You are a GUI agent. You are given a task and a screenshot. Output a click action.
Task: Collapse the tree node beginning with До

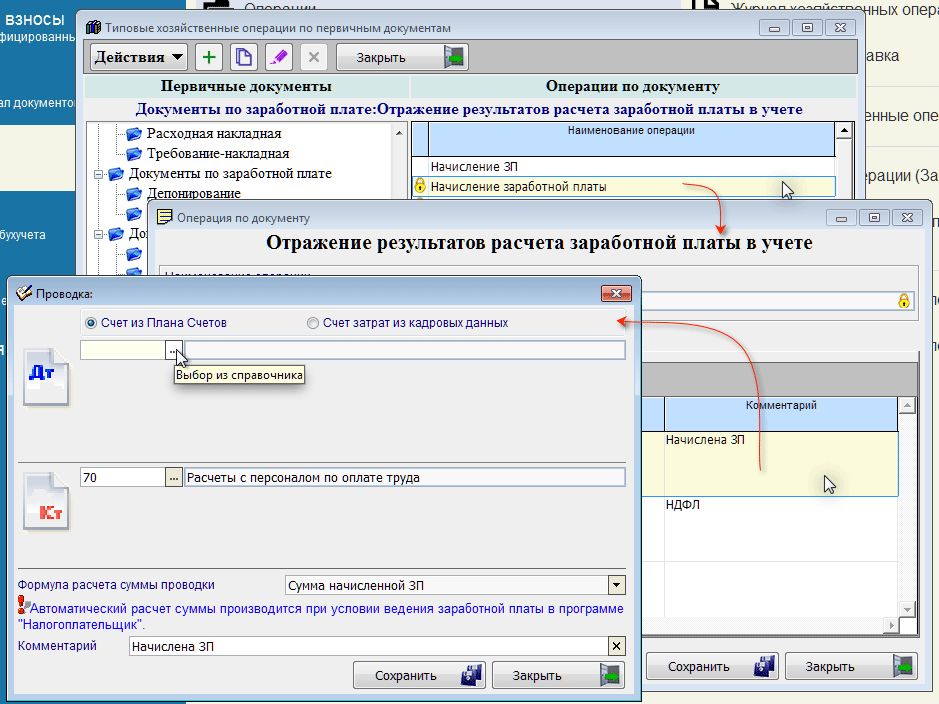coord(99,234)
